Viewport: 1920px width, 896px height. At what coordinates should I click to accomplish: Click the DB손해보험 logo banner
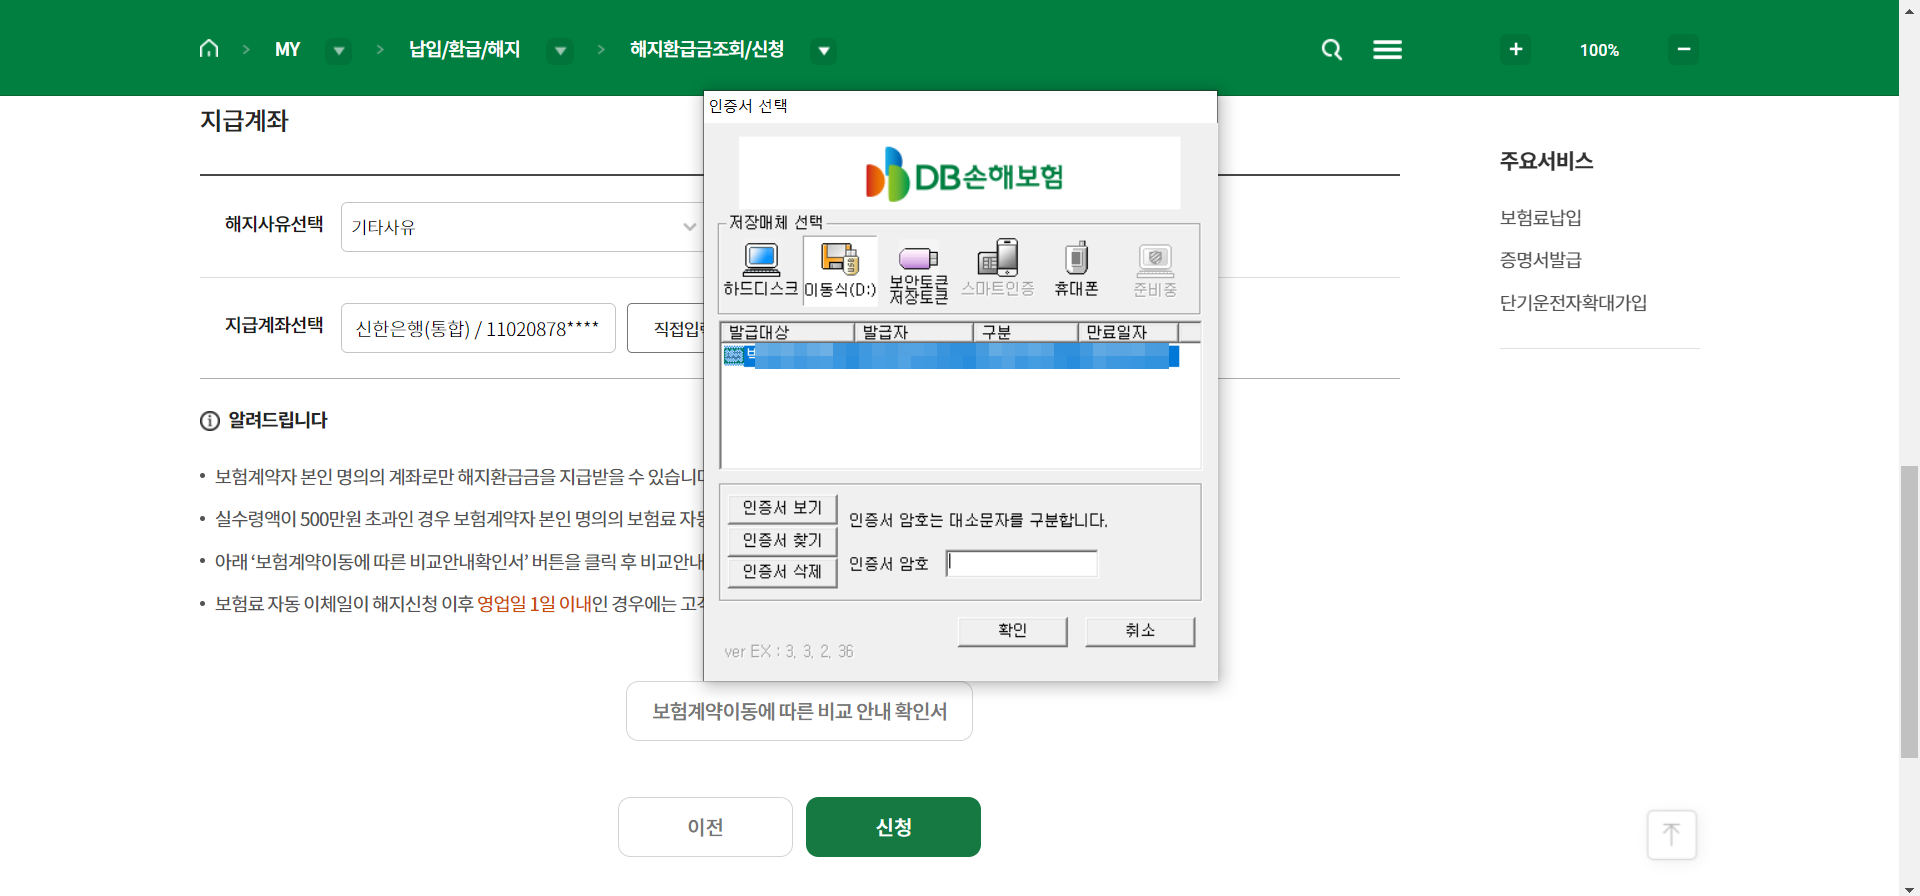(960, 174)
